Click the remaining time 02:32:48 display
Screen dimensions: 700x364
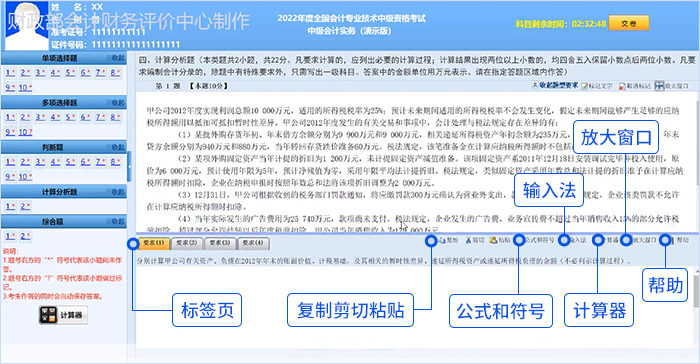click(589, 24)
